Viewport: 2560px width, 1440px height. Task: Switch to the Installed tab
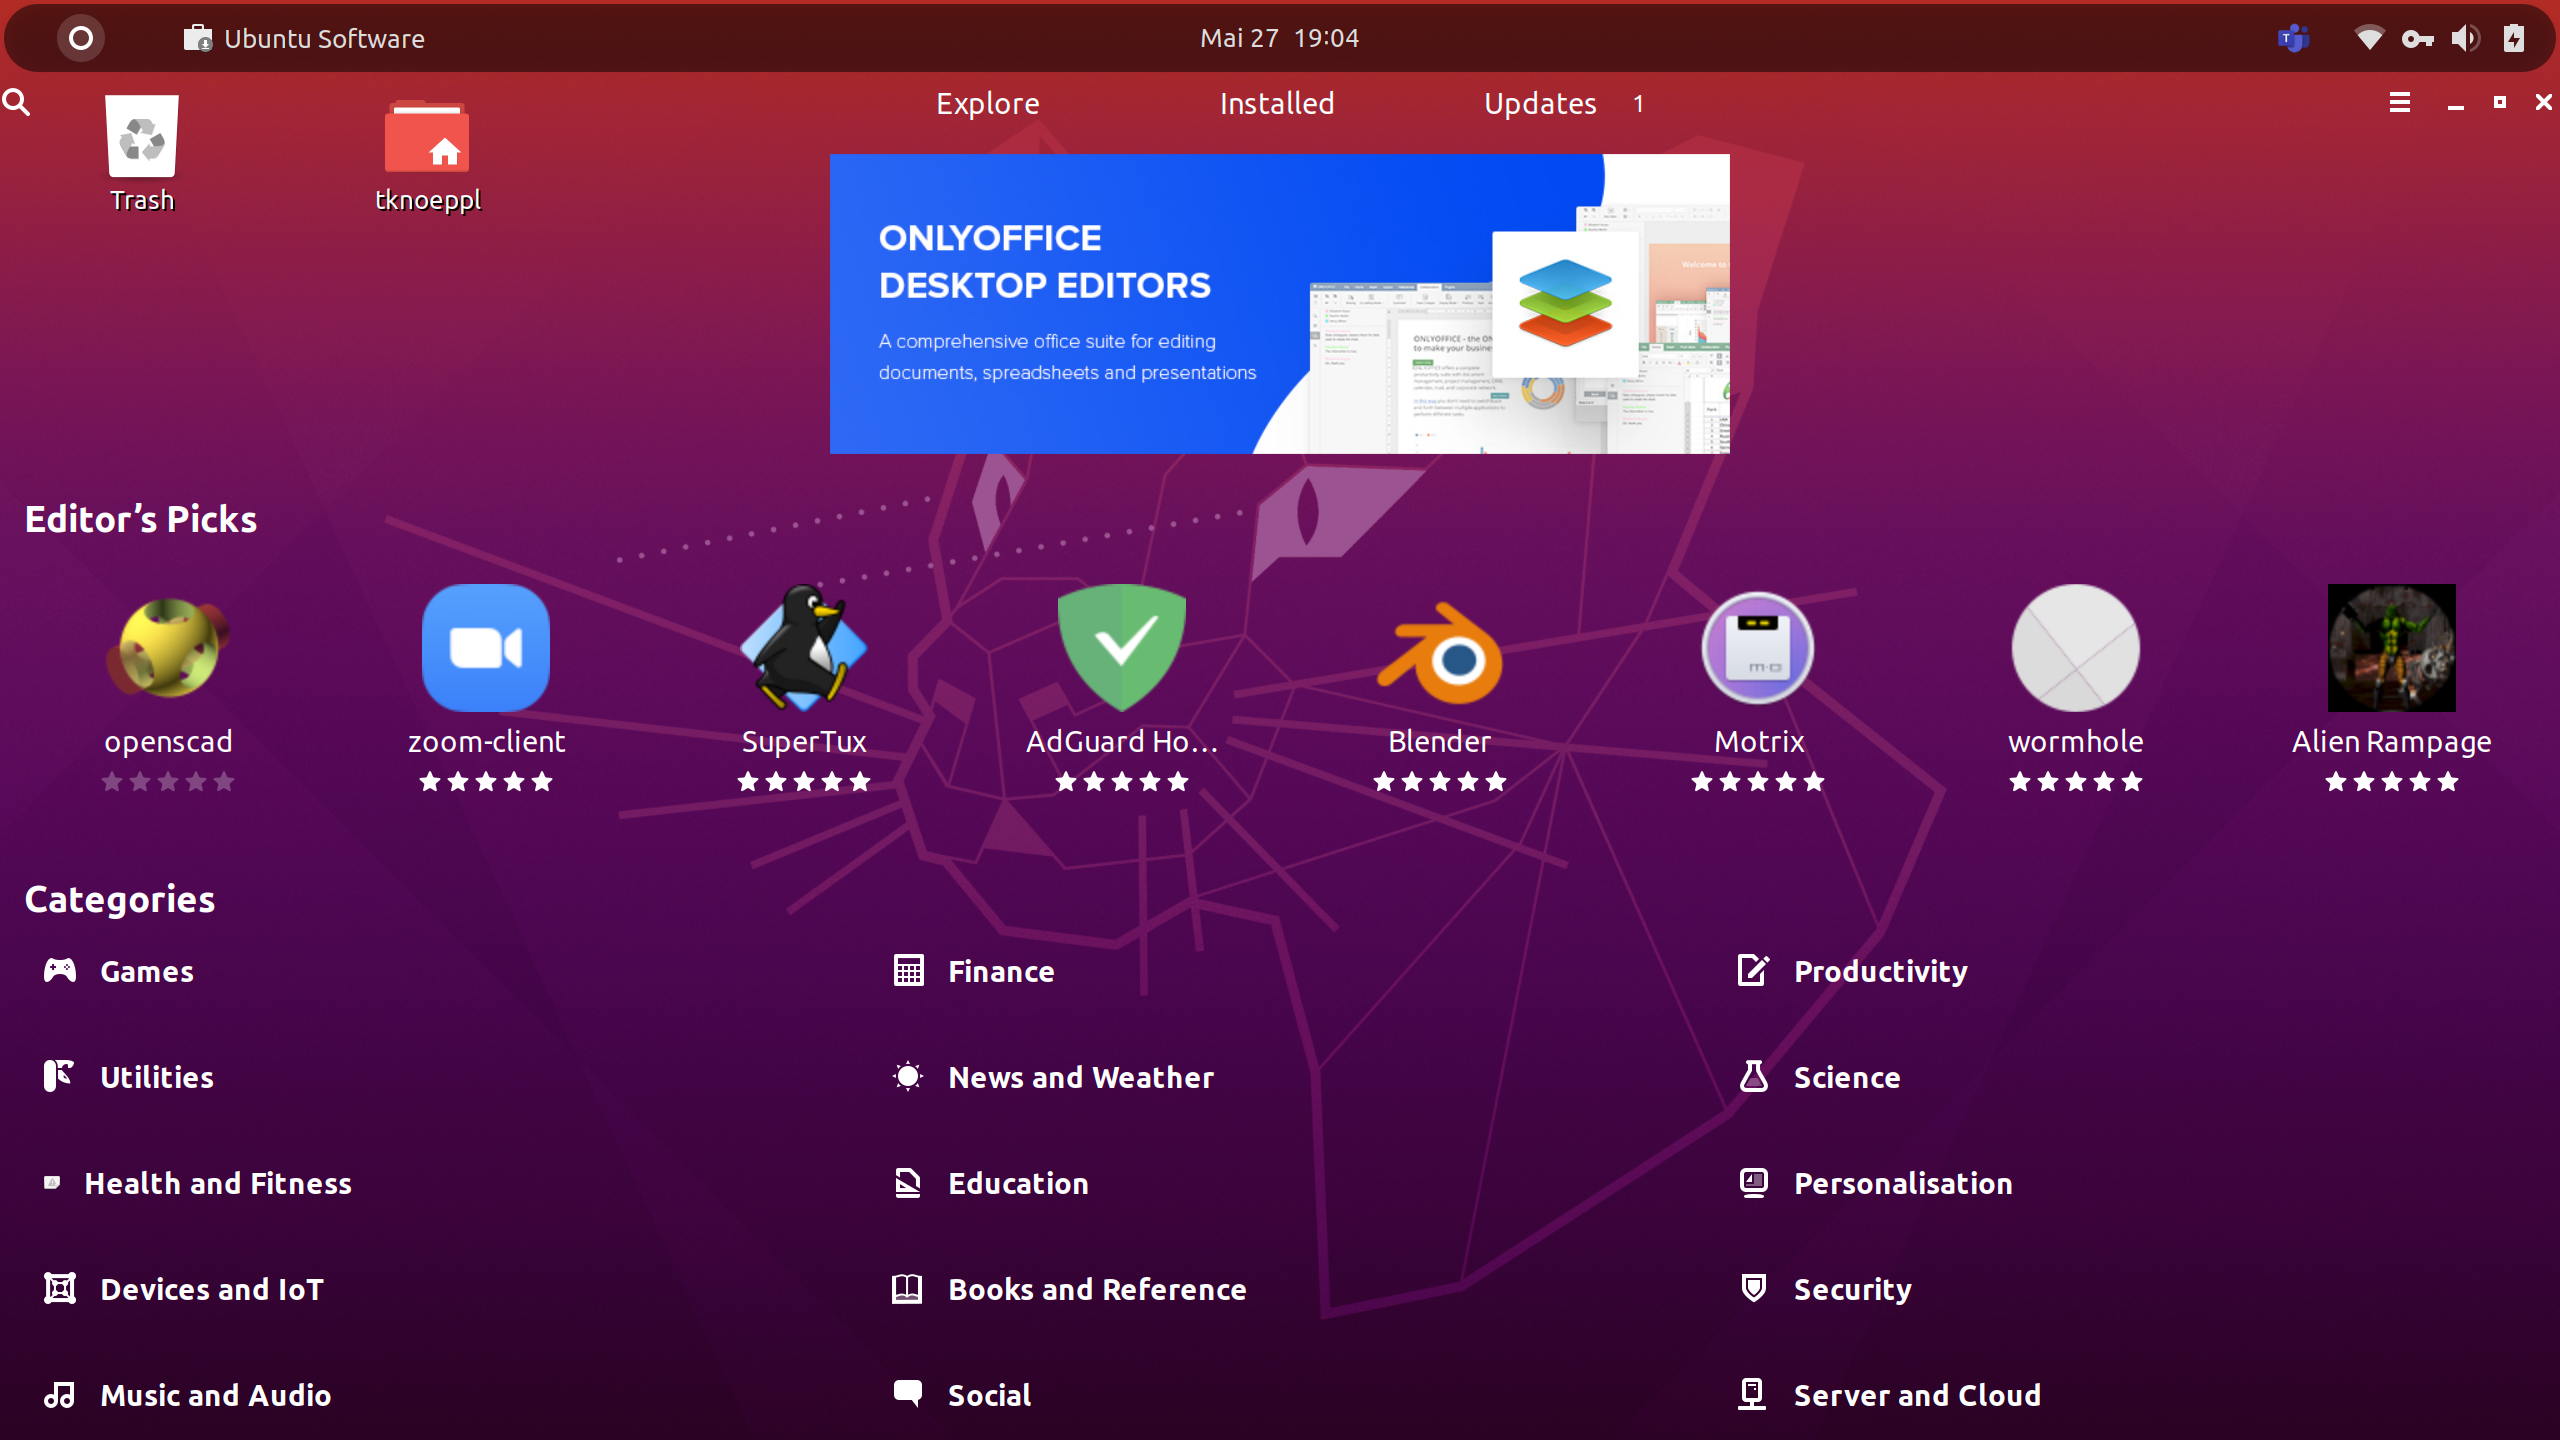point(1277,103)
